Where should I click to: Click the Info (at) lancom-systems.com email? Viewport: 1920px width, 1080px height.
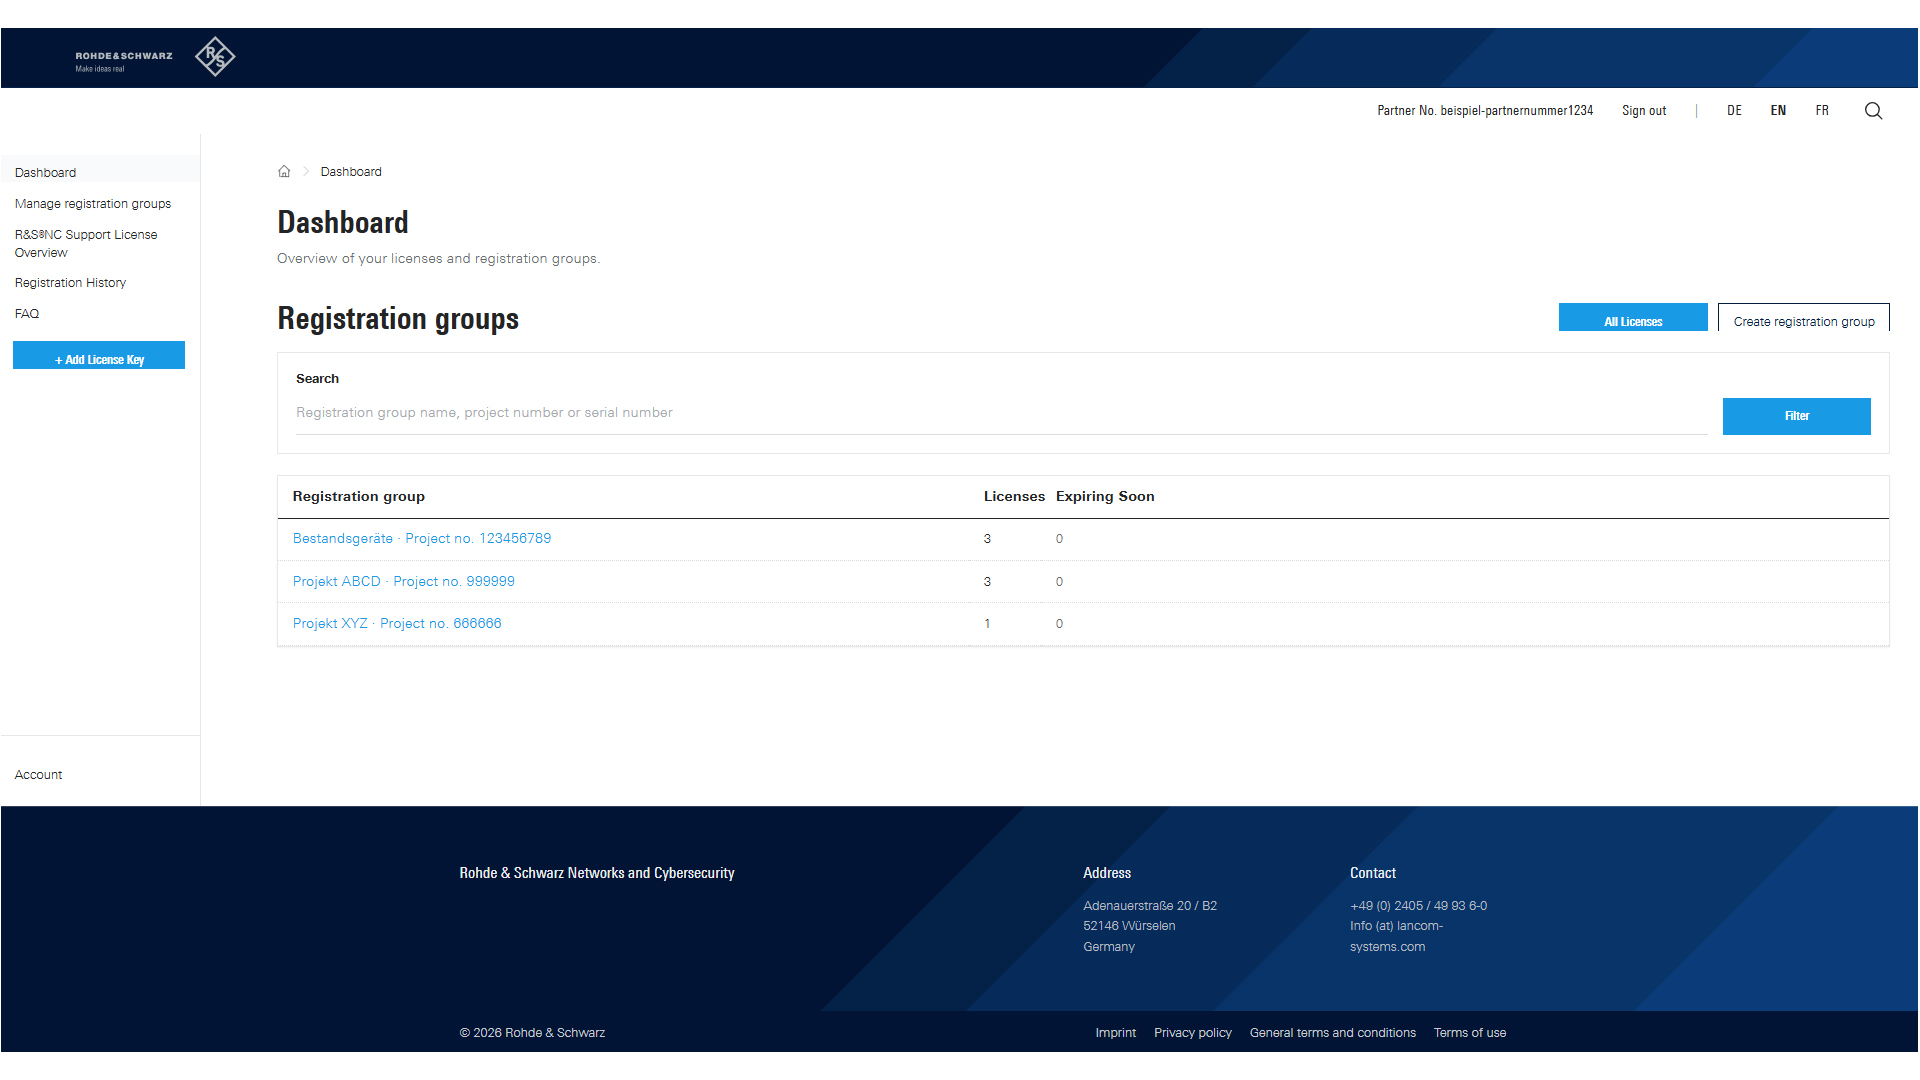pos(1396,937)
